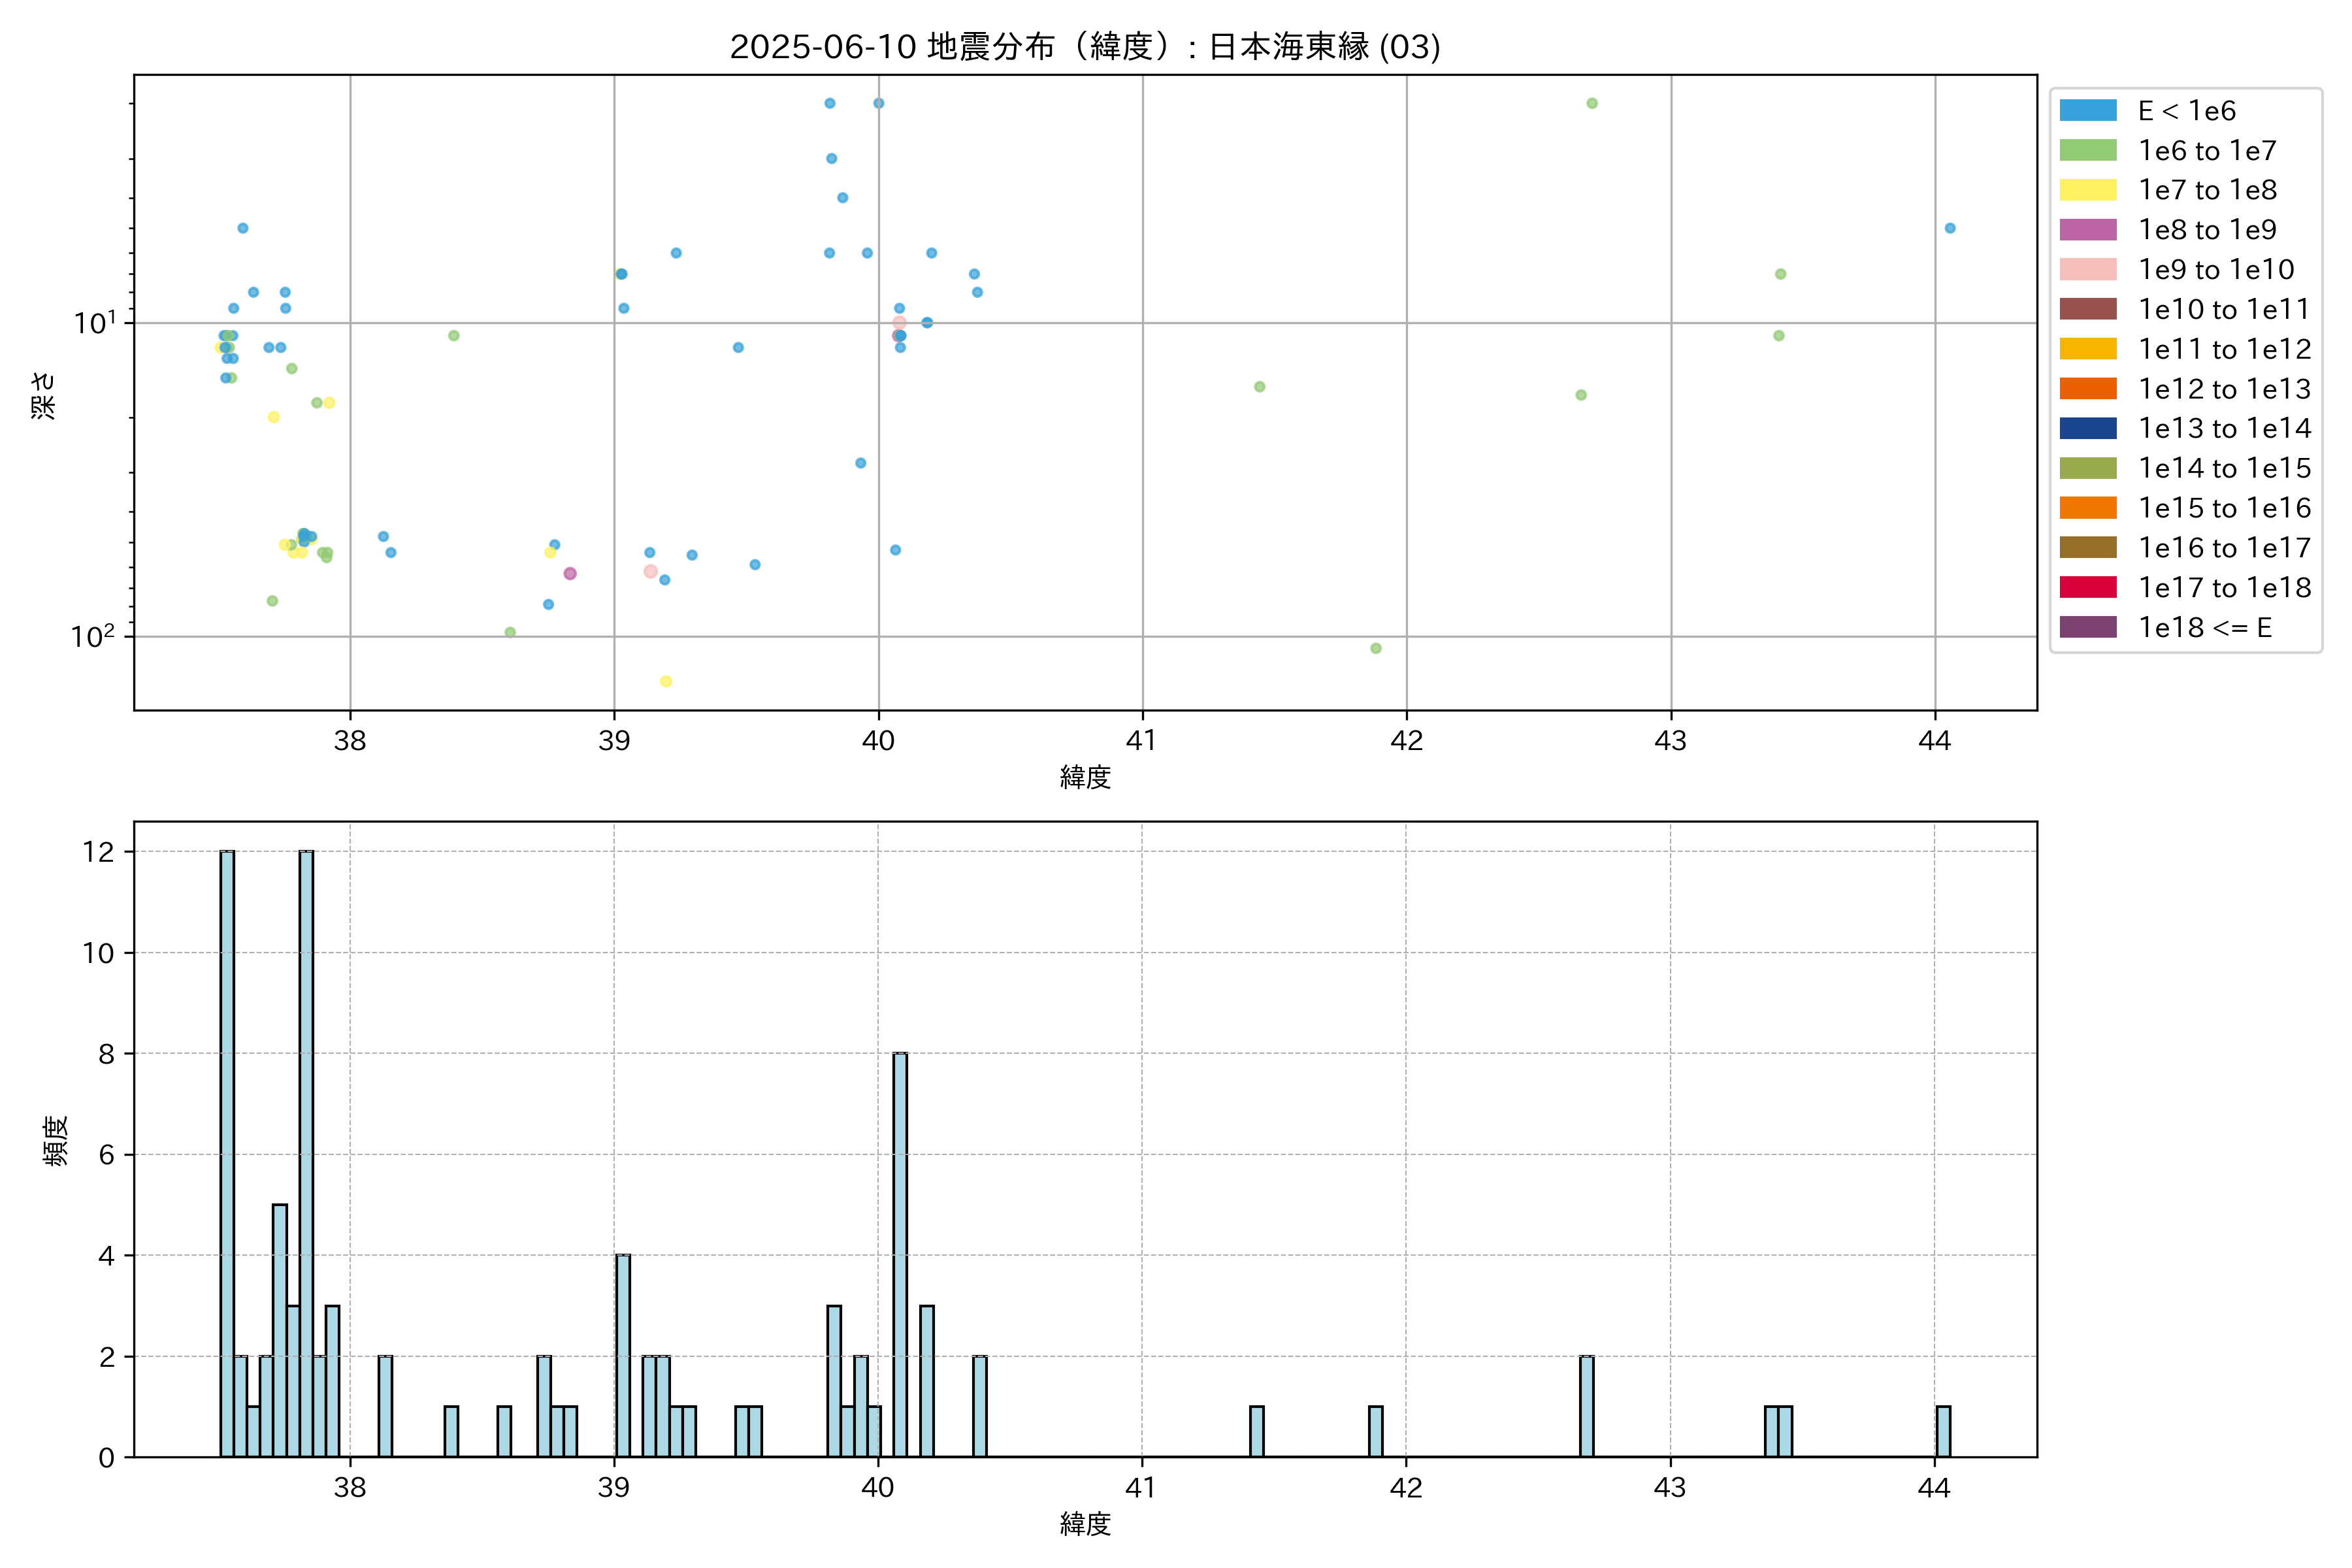This screenshot has width=2352, height=1568.
Task: Click the blue E < 1e6 legend swatch
Action: (x=2087, y=110)
